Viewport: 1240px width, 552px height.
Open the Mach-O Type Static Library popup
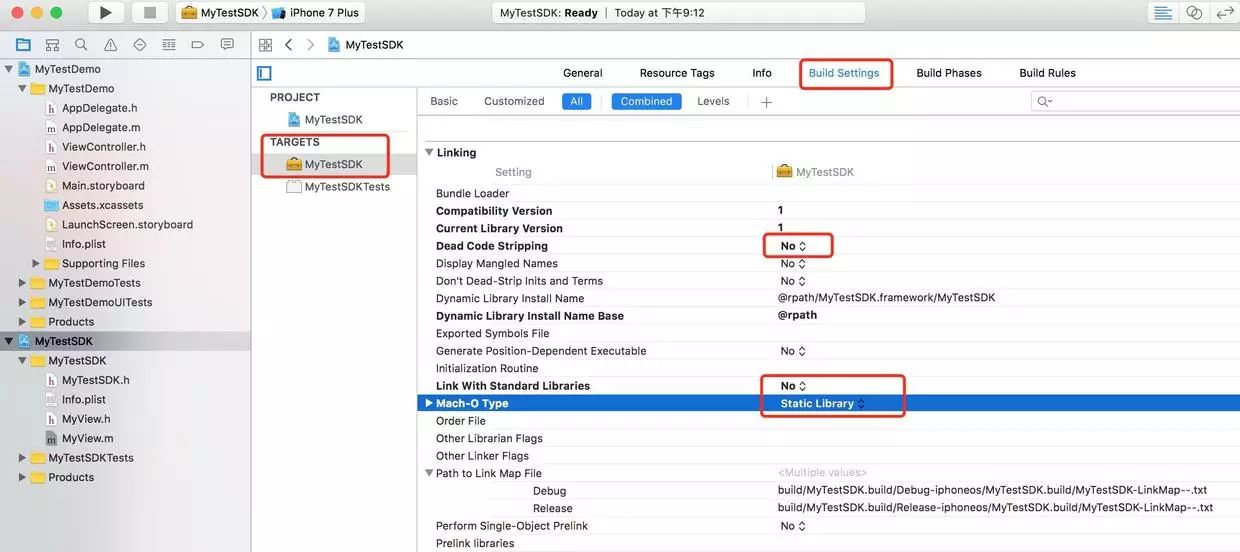coord(823,404)
